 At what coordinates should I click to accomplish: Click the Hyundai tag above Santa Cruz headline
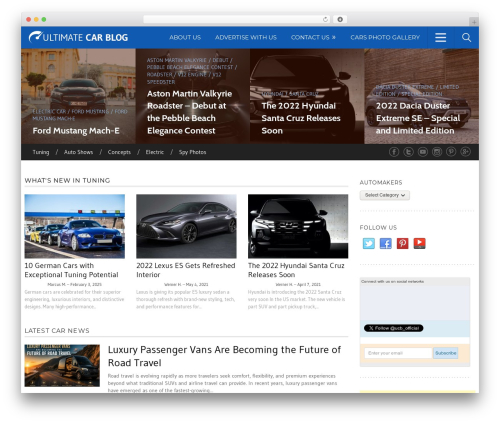[272, 94]
